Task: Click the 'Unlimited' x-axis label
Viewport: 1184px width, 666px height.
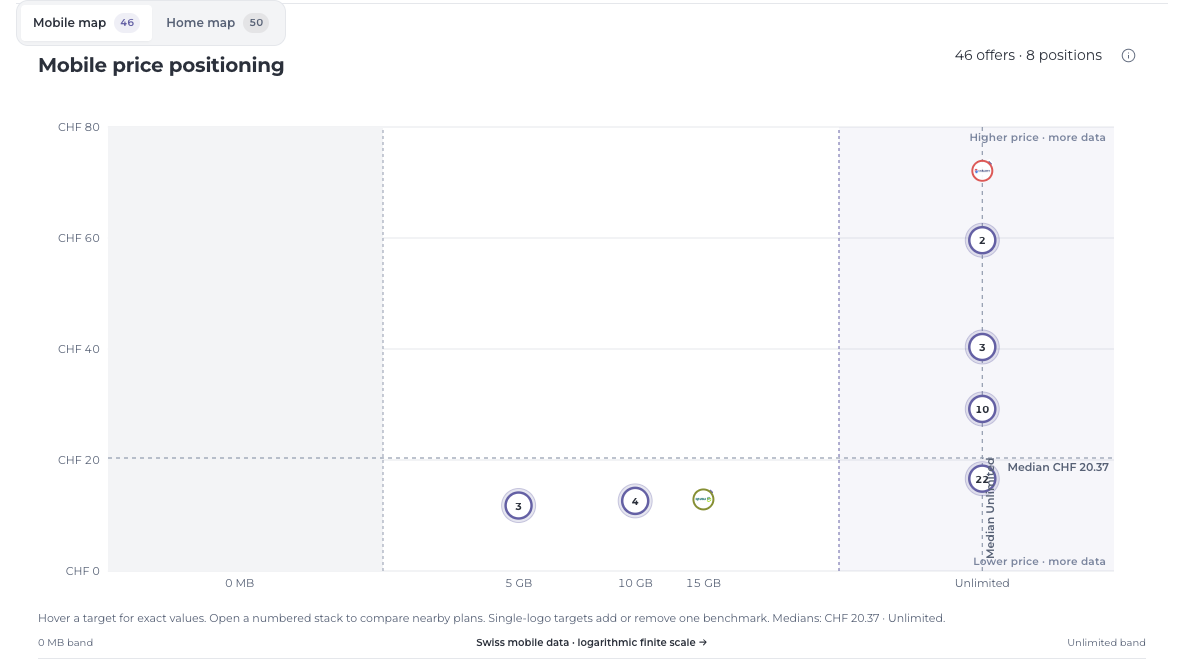Action: point(982,583)
